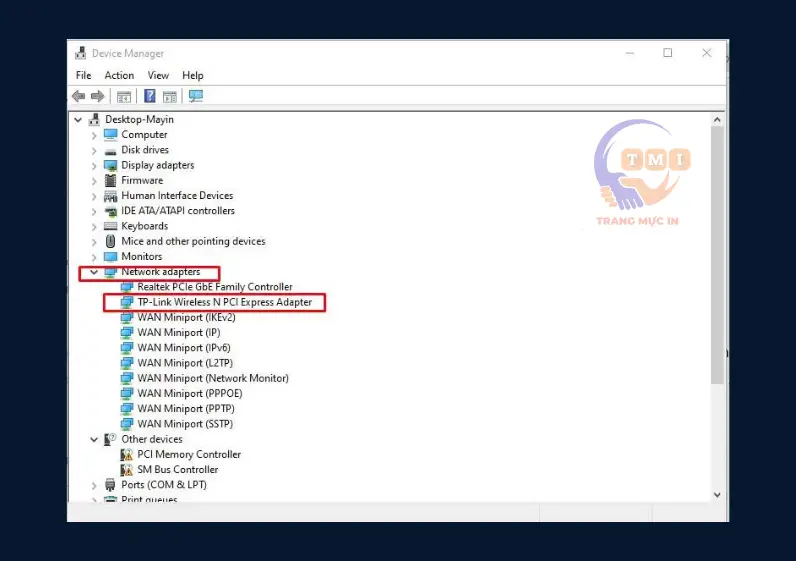Click the TP-Link Wireless adapter icon
This screenshot has height=561, width=796.
pos(127,303)
